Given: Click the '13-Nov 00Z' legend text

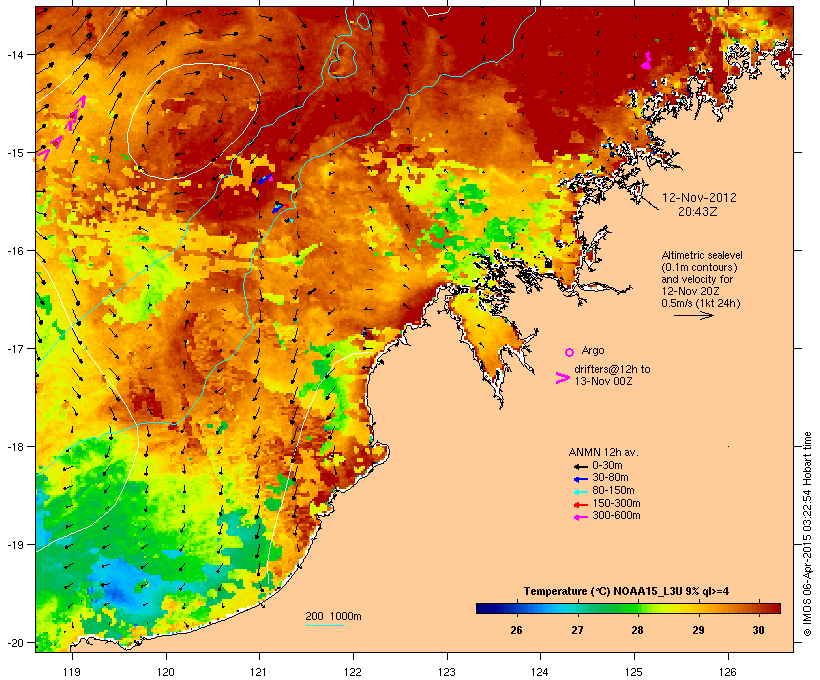Looking at the screenshot, I should pos(603,381).
